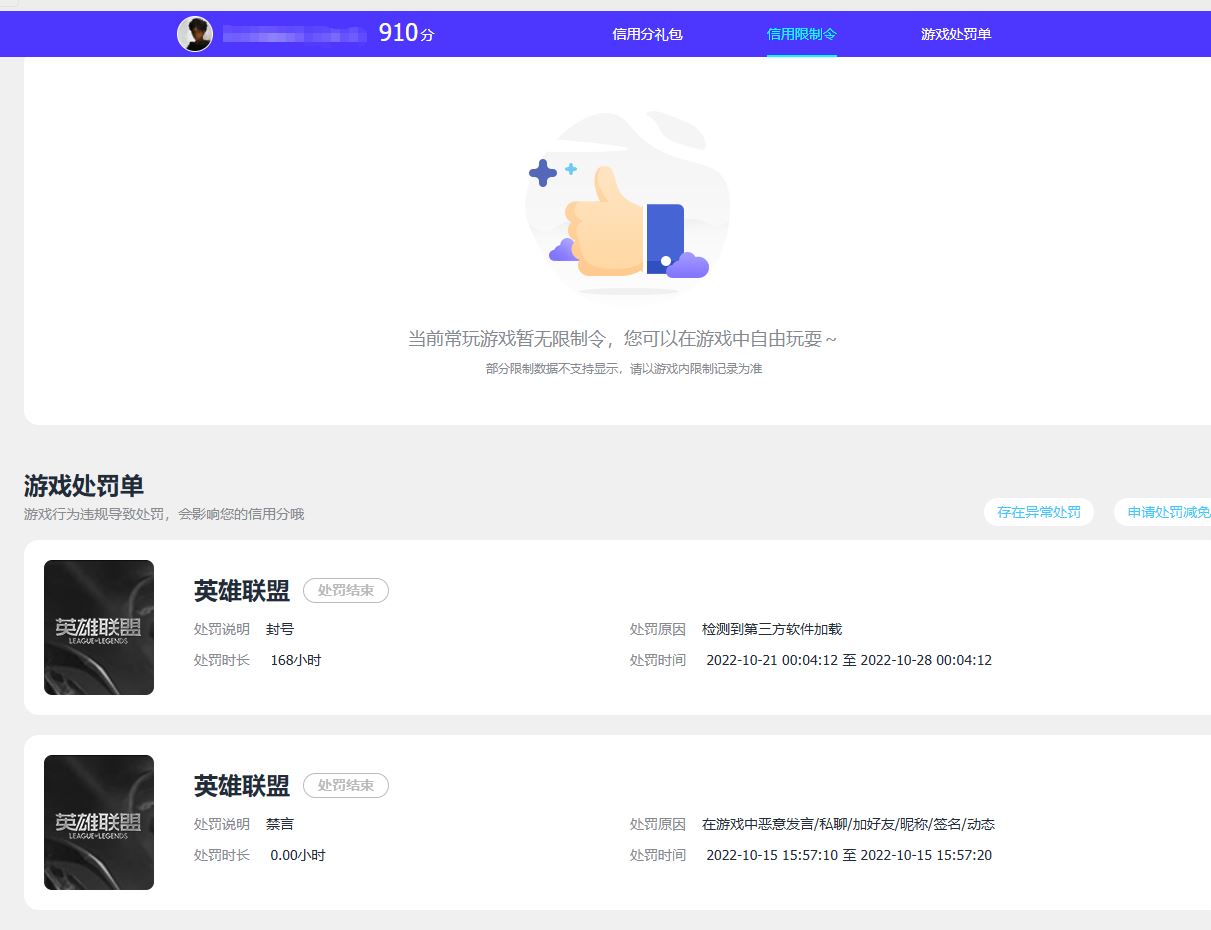The width and height of the screenshot is (1211, 930).
Task: Click the blue plus sparkle beside the thumbs-up
Action: click(x=543, y=173)
